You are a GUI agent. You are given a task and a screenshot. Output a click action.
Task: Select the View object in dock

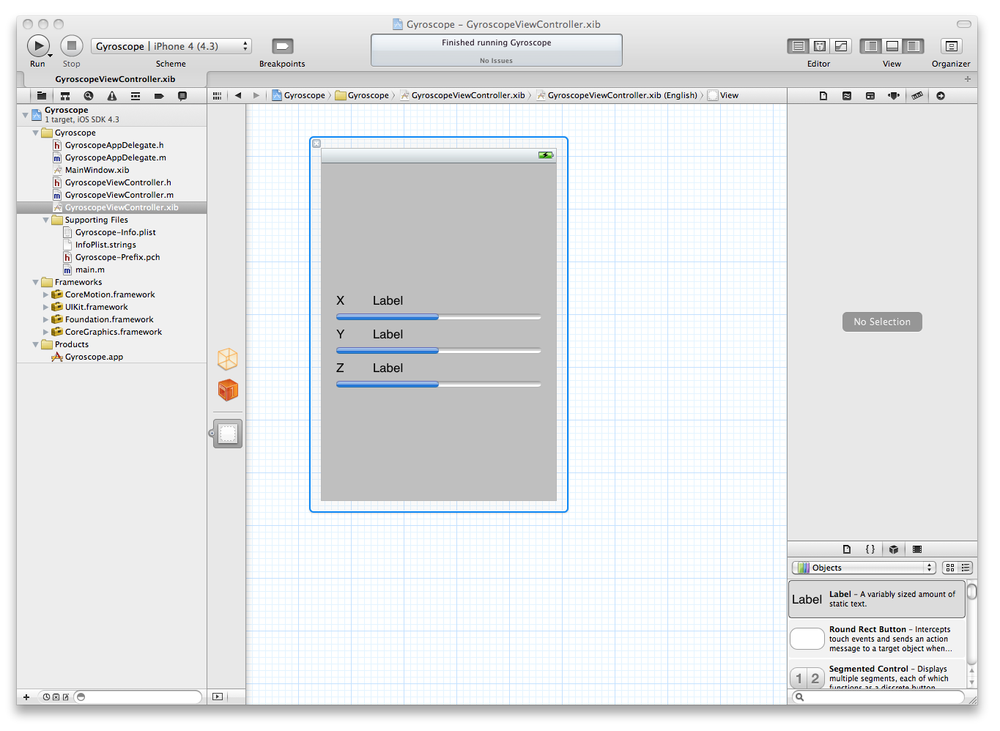pyautogui.click(x=228, y=434)
